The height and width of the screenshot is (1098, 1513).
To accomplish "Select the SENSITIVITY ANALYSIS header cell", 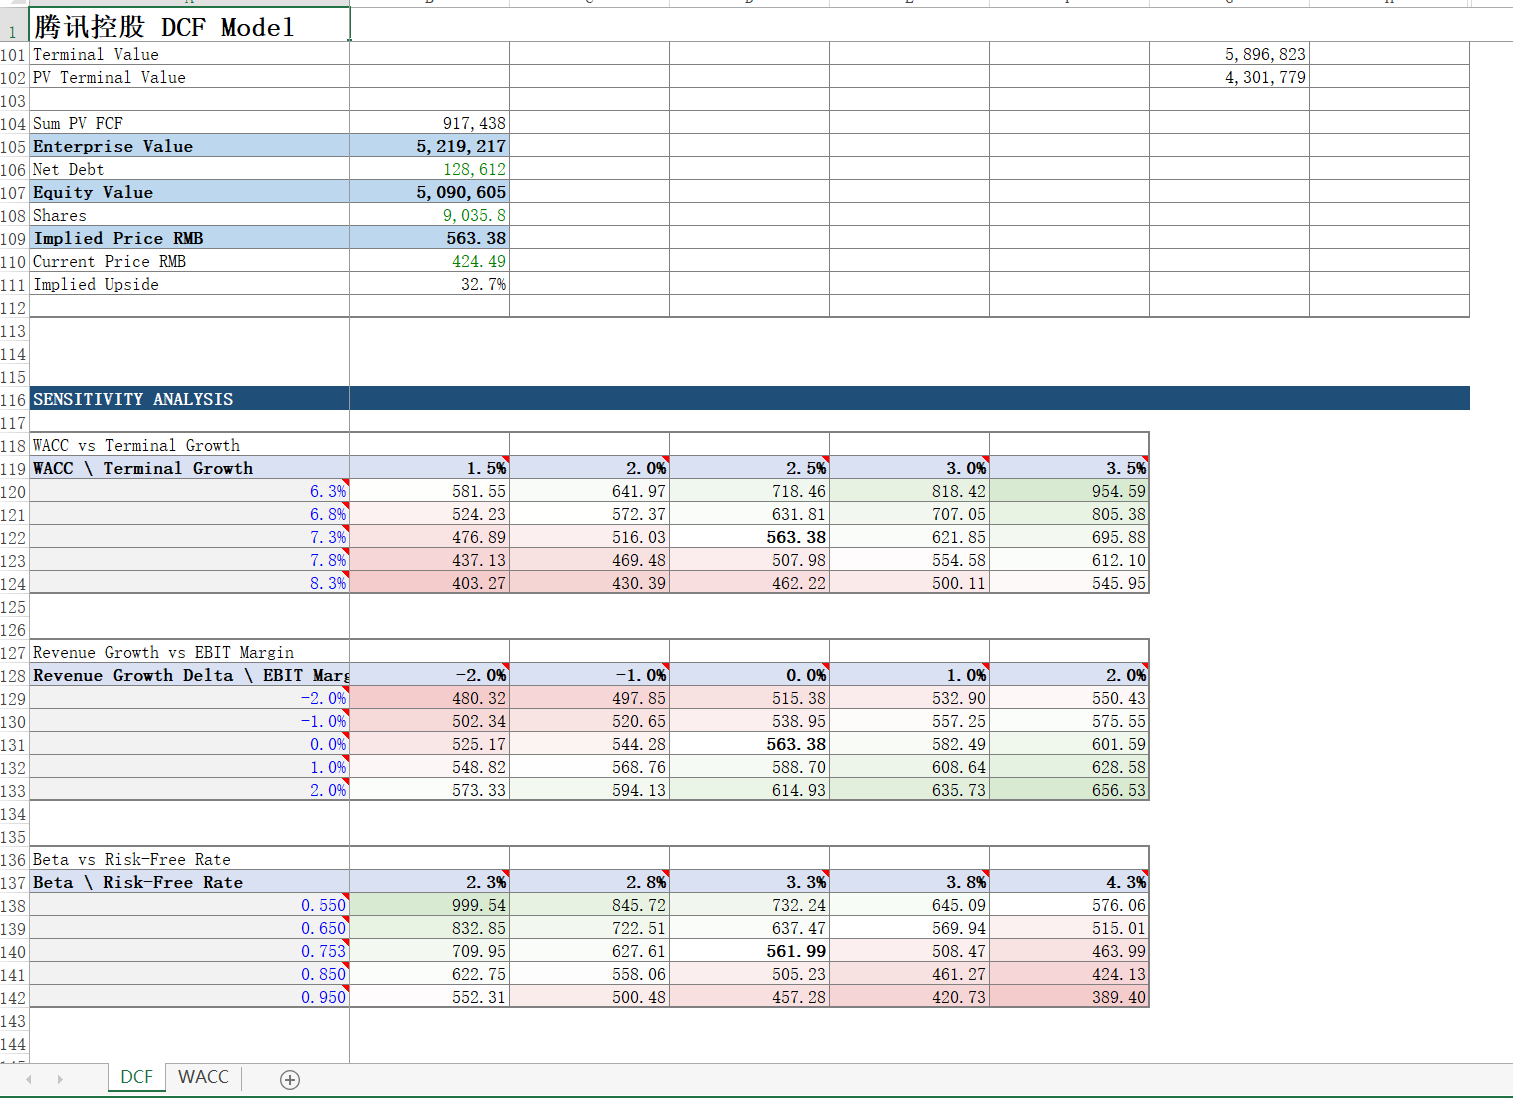I will [189, 399].
